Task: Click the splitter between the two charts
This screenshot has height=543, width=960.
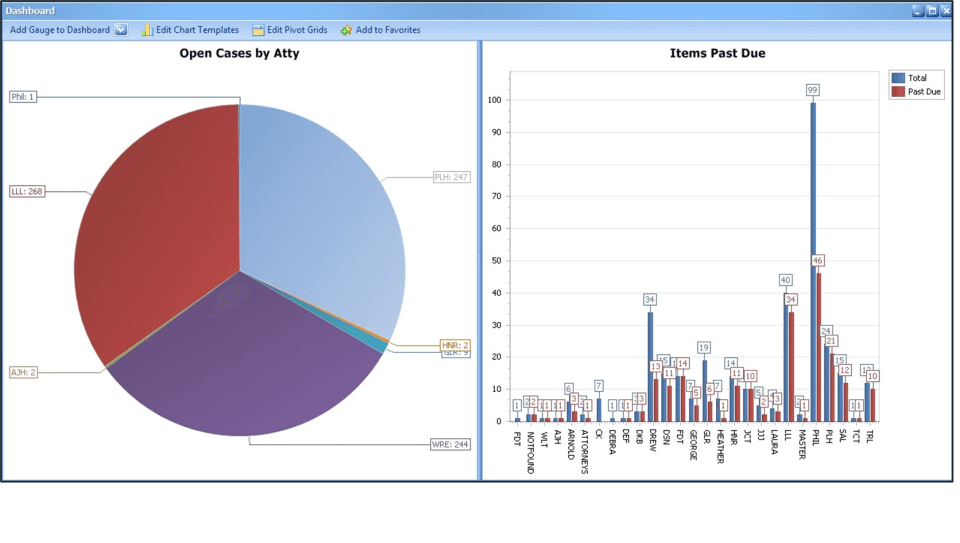Action: [x=480, y=260]
